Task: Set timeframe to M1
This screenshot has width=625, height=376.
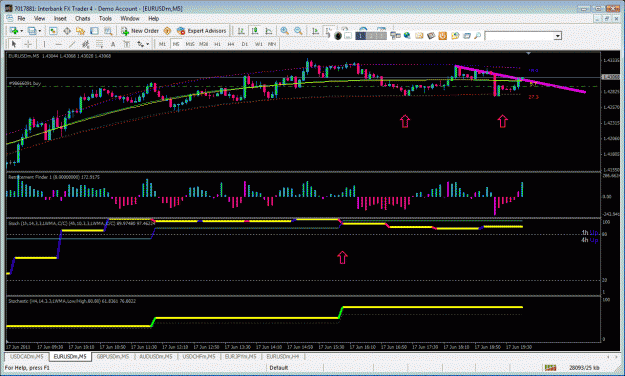Action: point(162,44)
